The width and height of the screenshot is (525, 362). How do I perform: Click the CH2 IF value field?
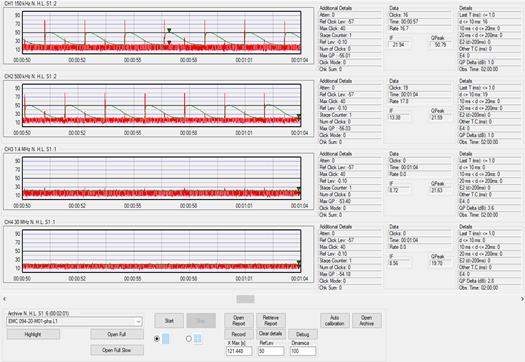pyautogui.click(x=399, y=118)
